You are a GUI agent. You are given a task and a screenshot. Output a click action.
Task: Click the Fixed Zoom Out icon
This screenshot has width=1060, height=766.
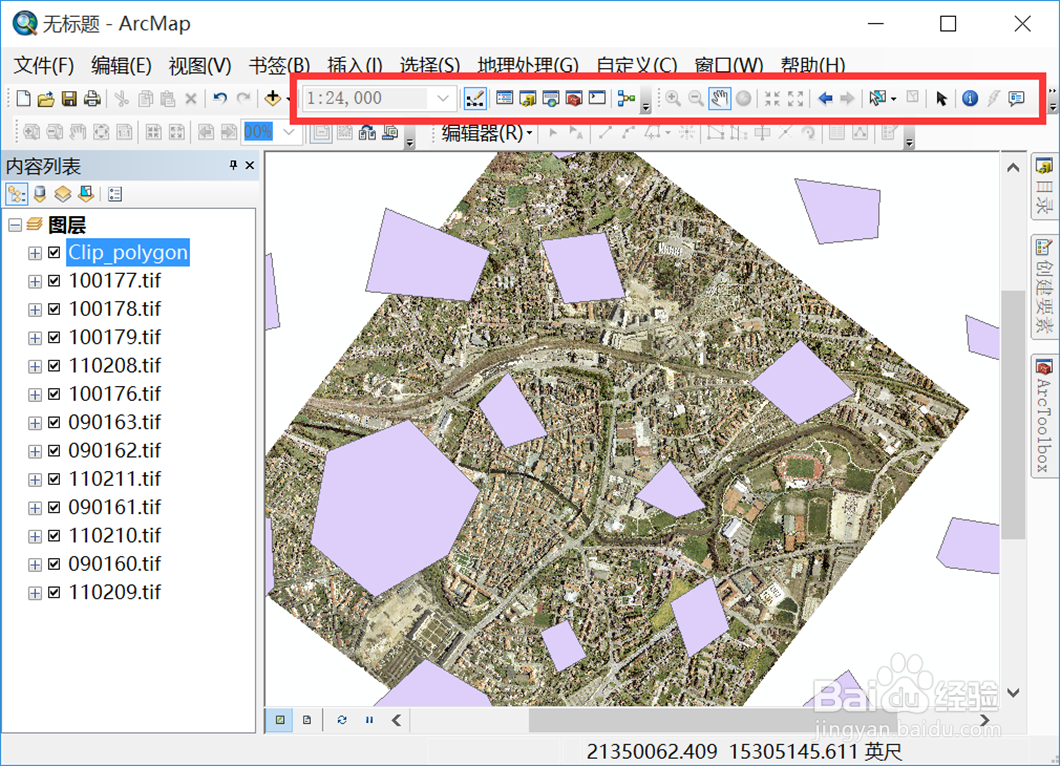795,99
